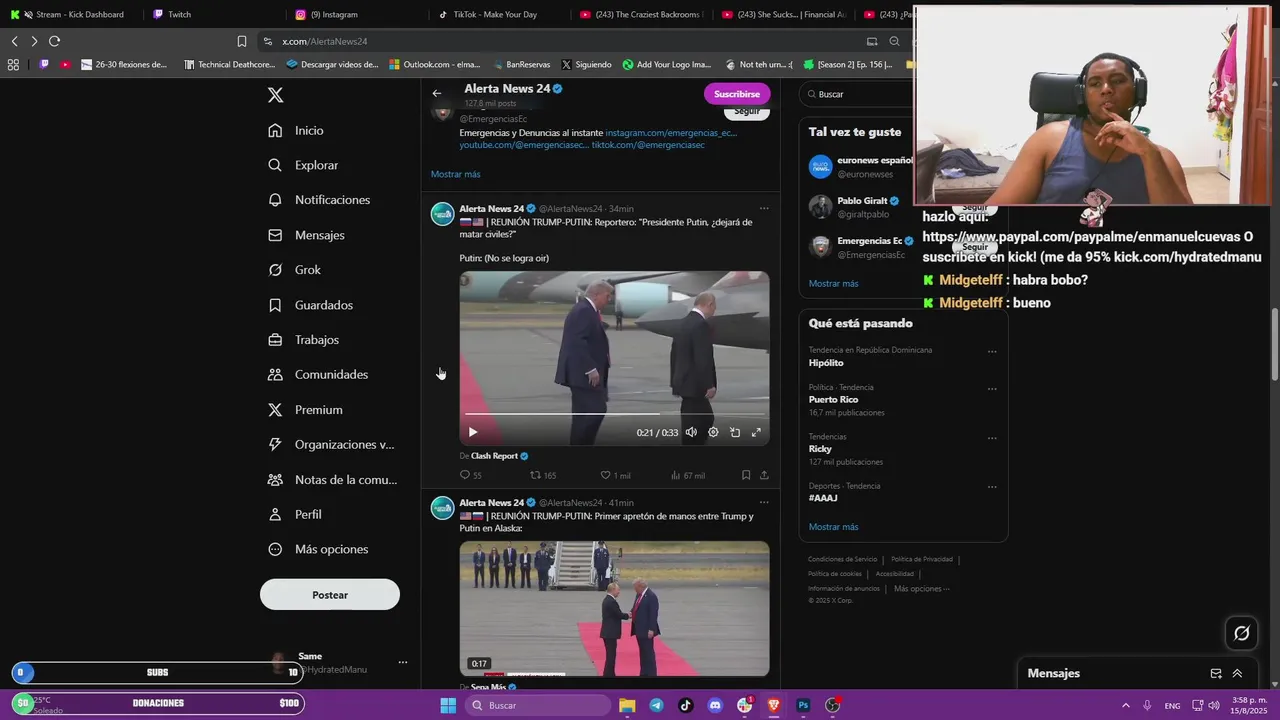Open the Windows Start menu

click(x=448, y=705)
